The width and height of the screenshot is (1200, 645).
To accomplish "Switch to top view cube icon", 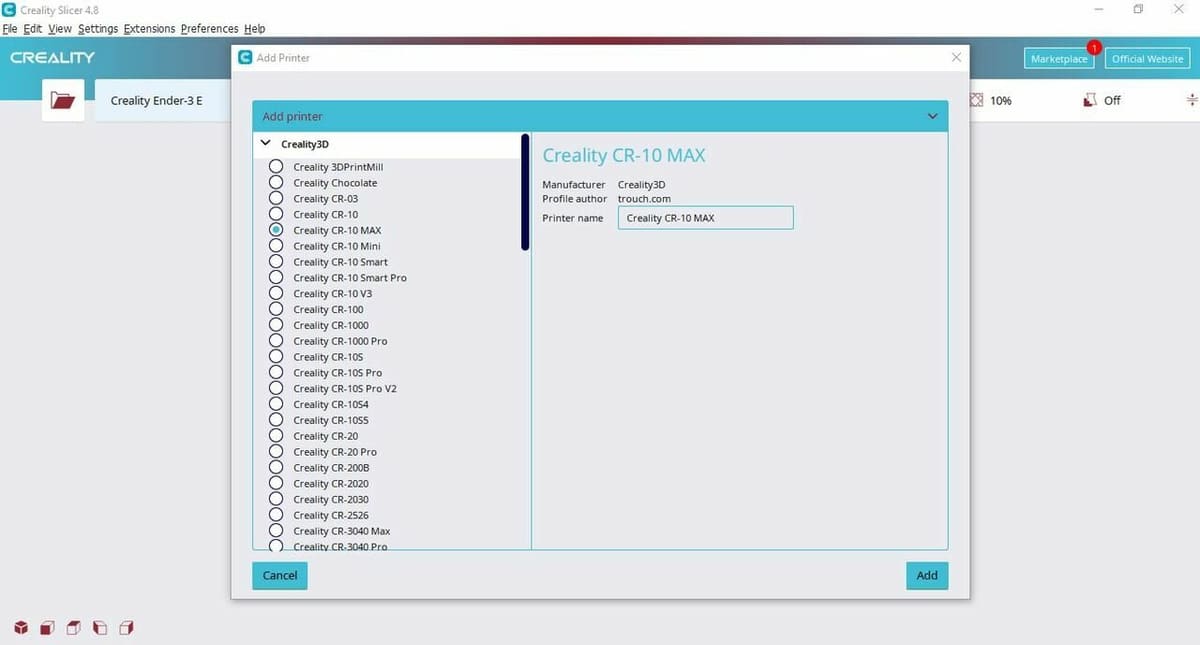I will pyautogui.click(x=73, y=628).
